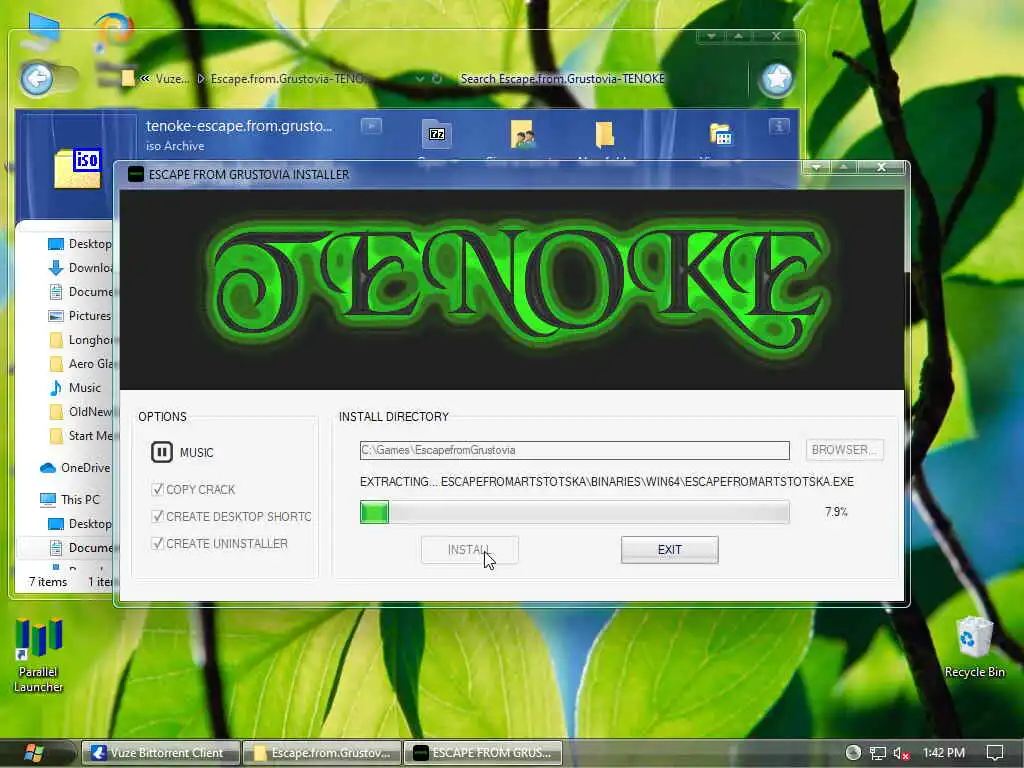This screenshot has height=768, width=1024.
Task: Go back in the Explorer window
Action: [x=37, y=79]
